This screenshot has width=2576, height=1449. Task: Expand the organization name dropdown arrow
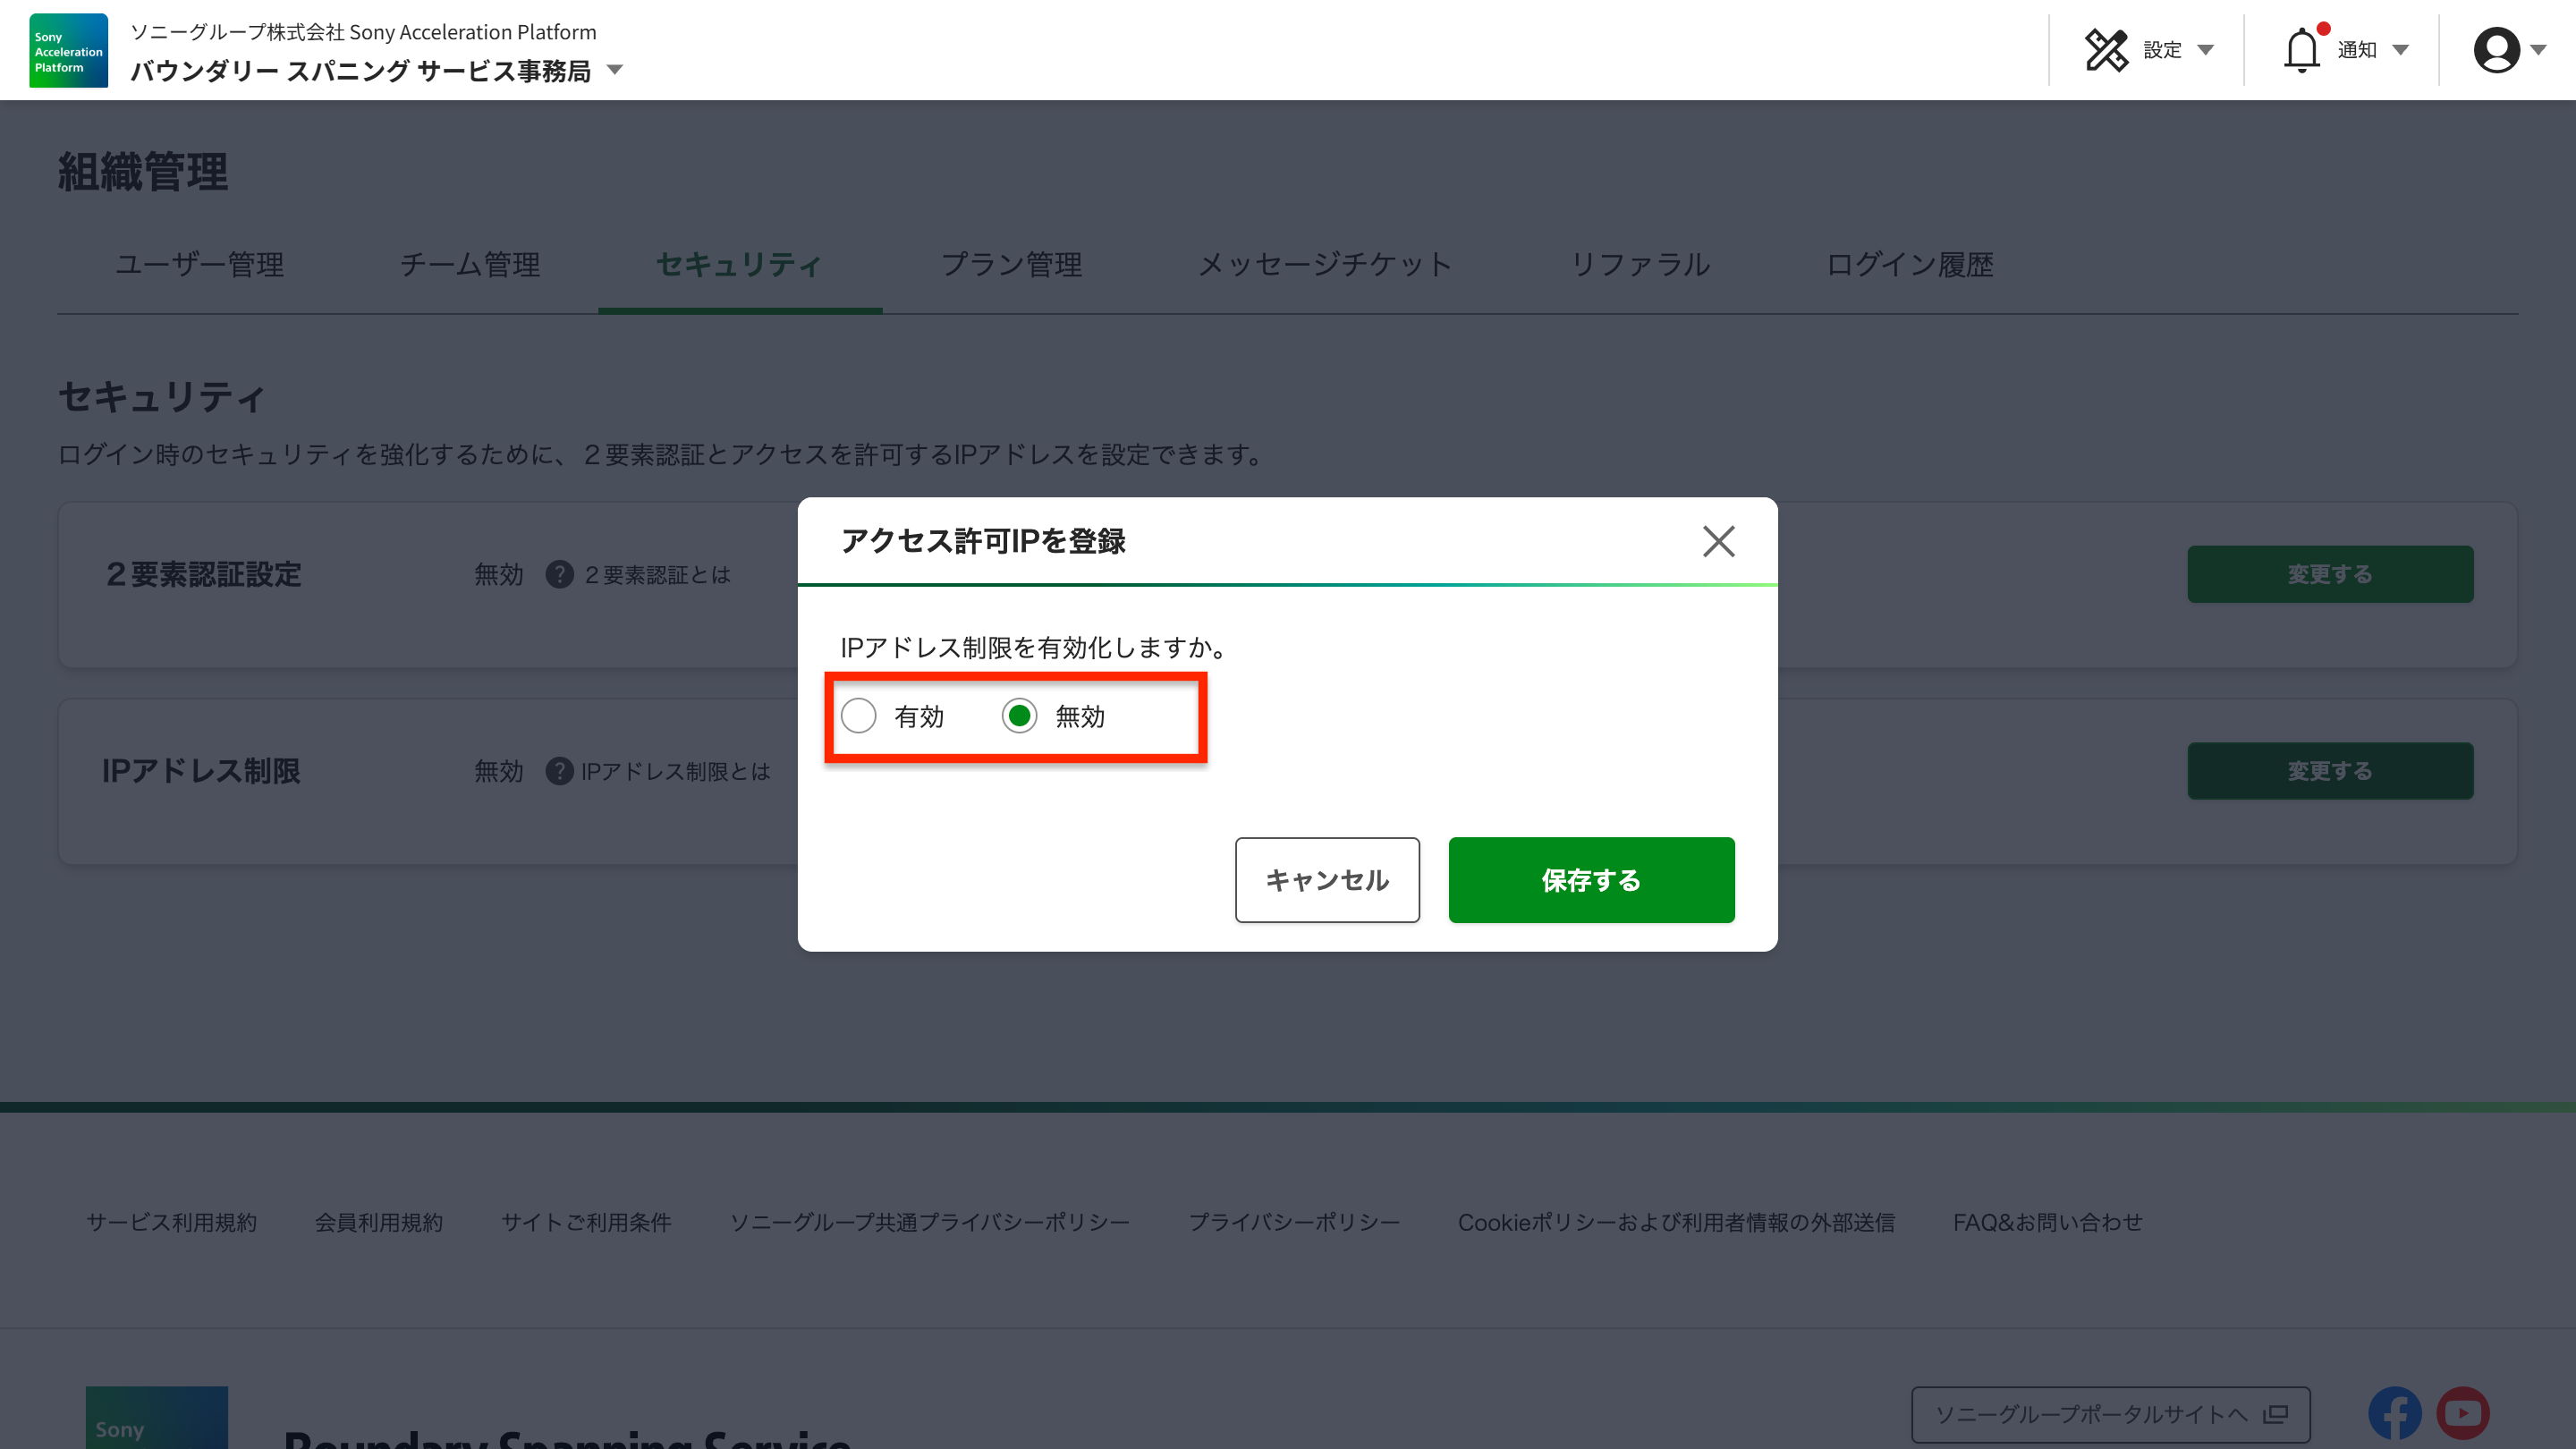point(615,71)
